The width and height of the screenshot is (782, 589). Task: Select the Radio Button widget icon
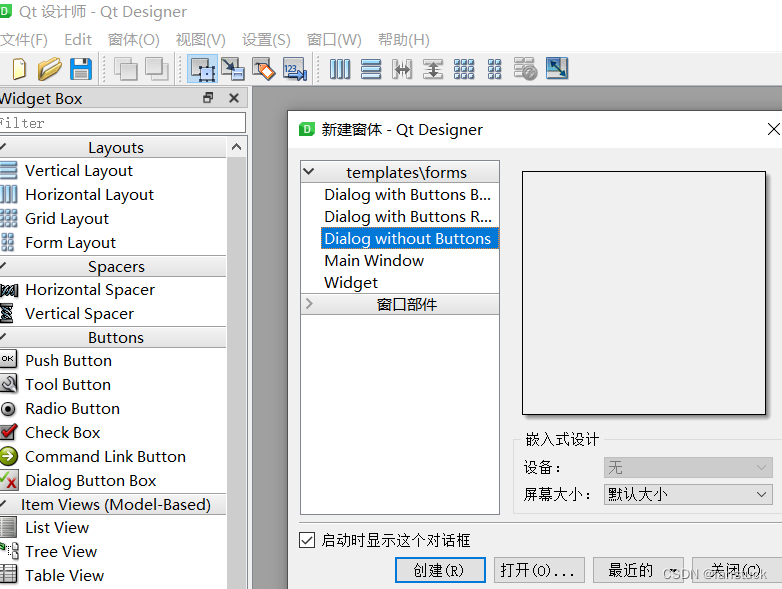click(8, 409)
